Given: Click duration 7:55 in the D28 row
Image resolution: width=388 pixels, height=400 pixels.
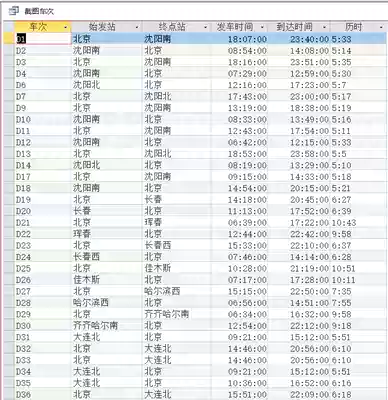Looking at the screenshot, I should [341, 303].
